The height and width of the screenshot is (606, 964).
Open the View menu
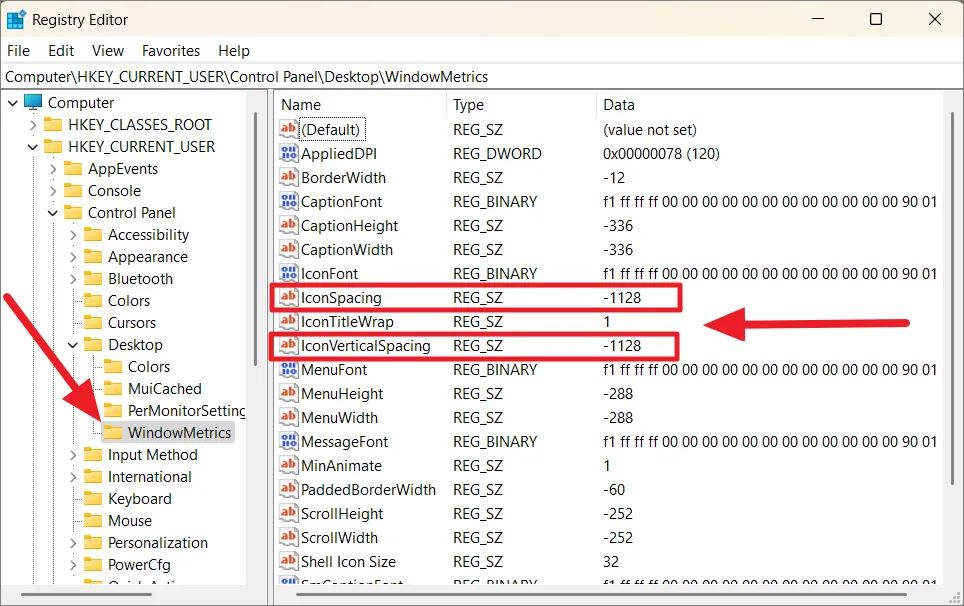[x=108, y=51]
